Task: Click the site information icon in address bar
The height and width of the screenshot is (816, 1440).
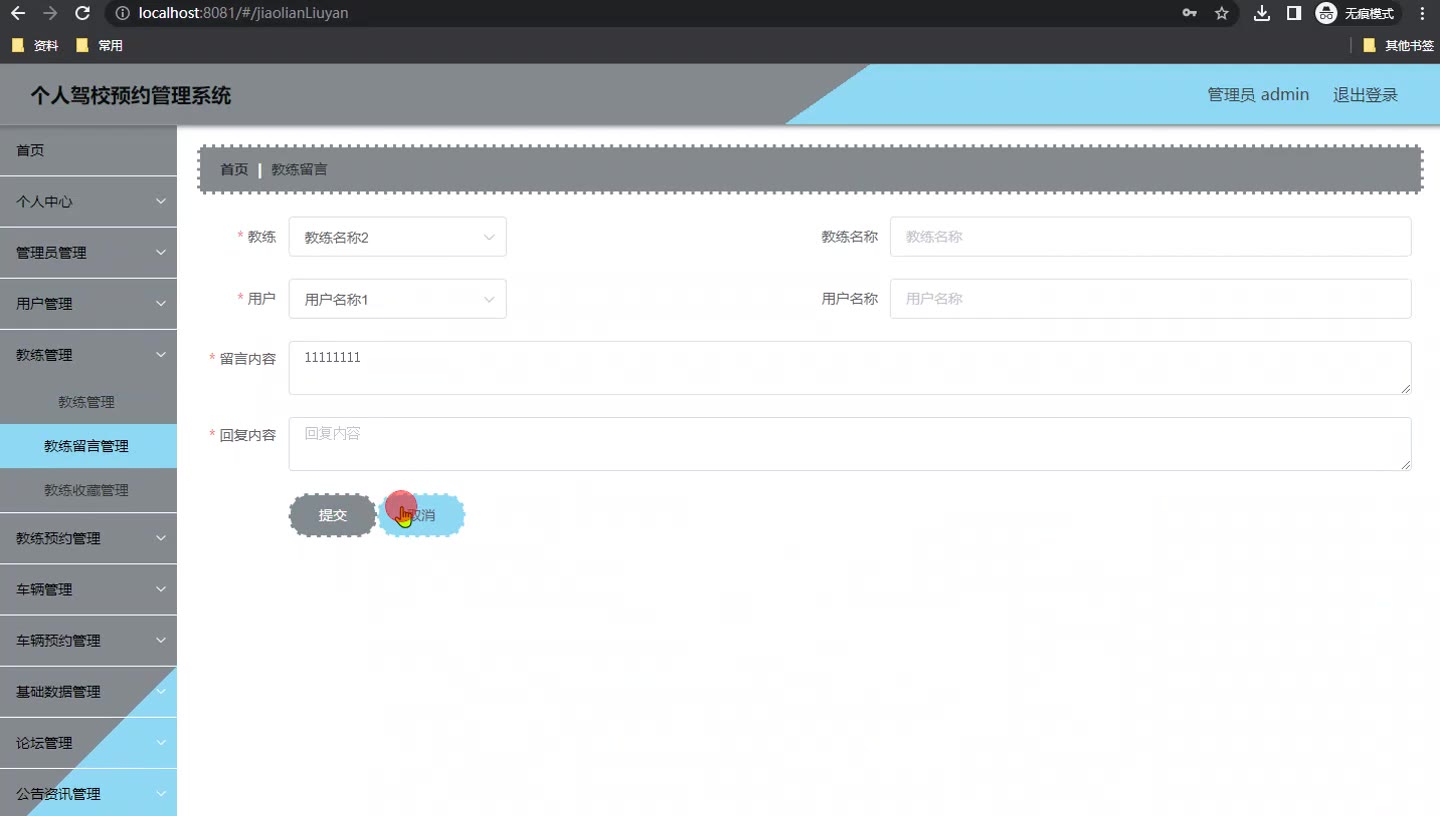Action: 122,14
